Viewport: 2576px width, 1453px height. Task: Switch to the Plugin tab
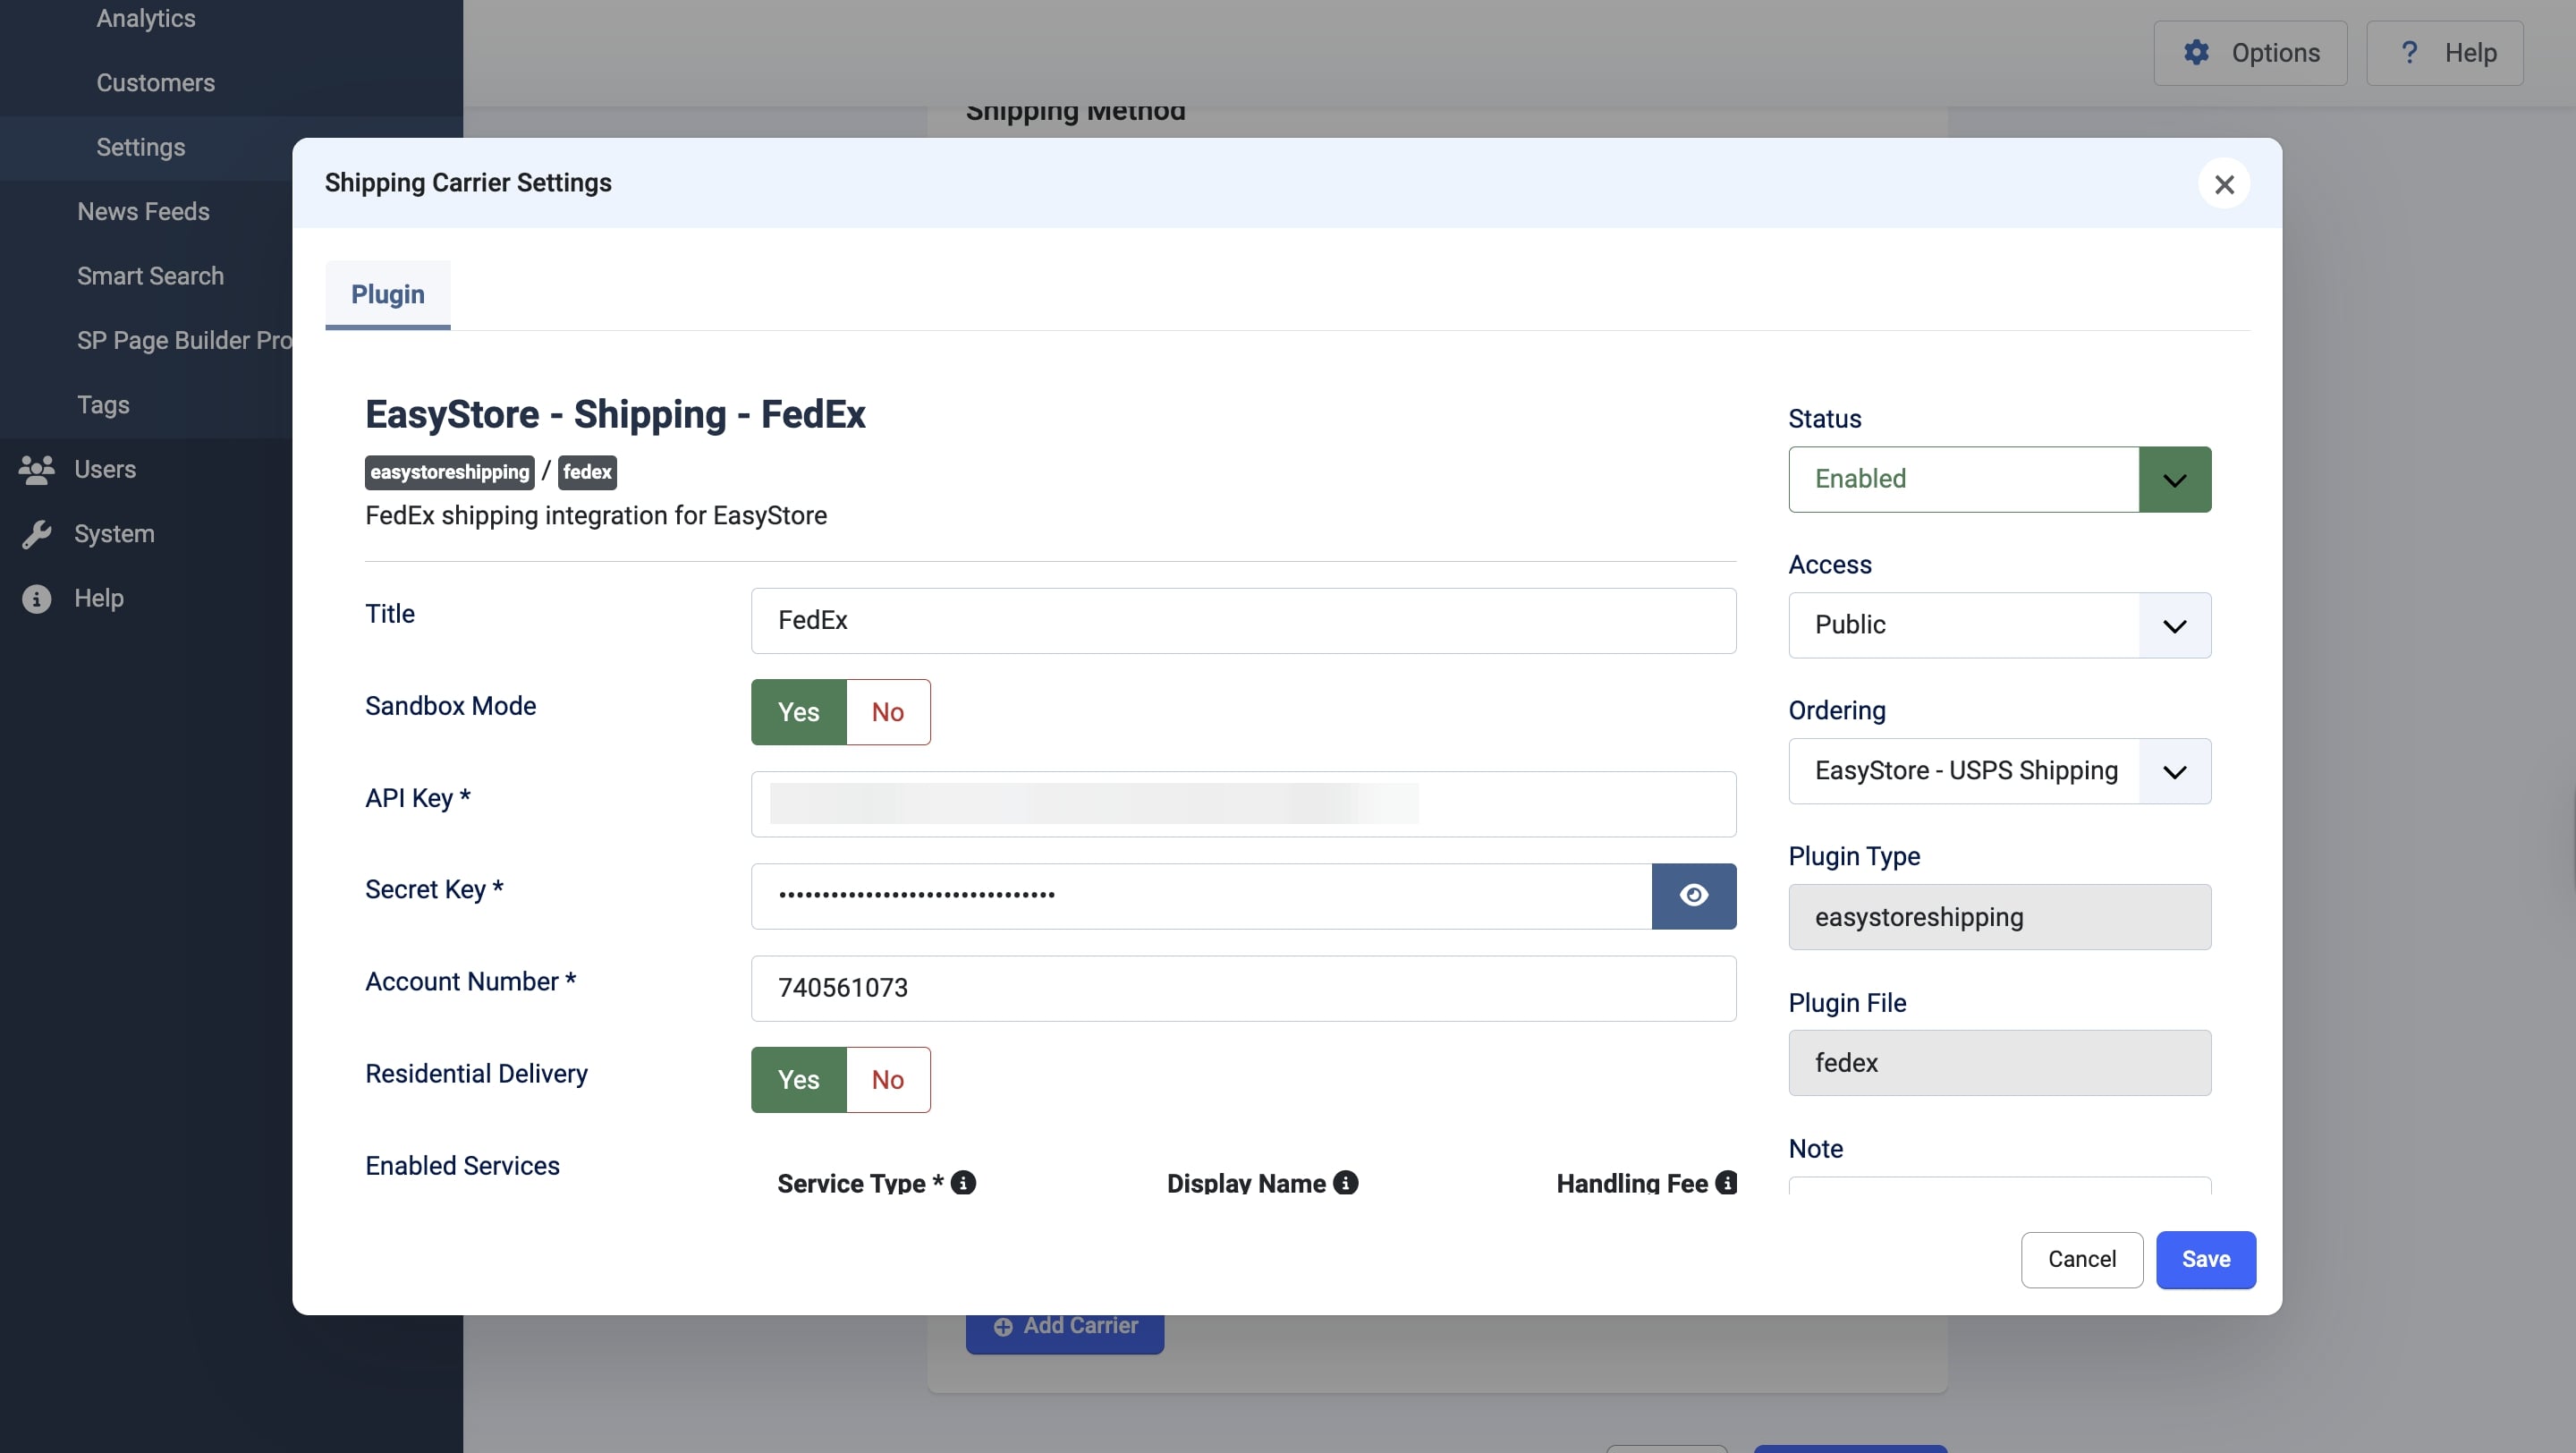(387, 294)
